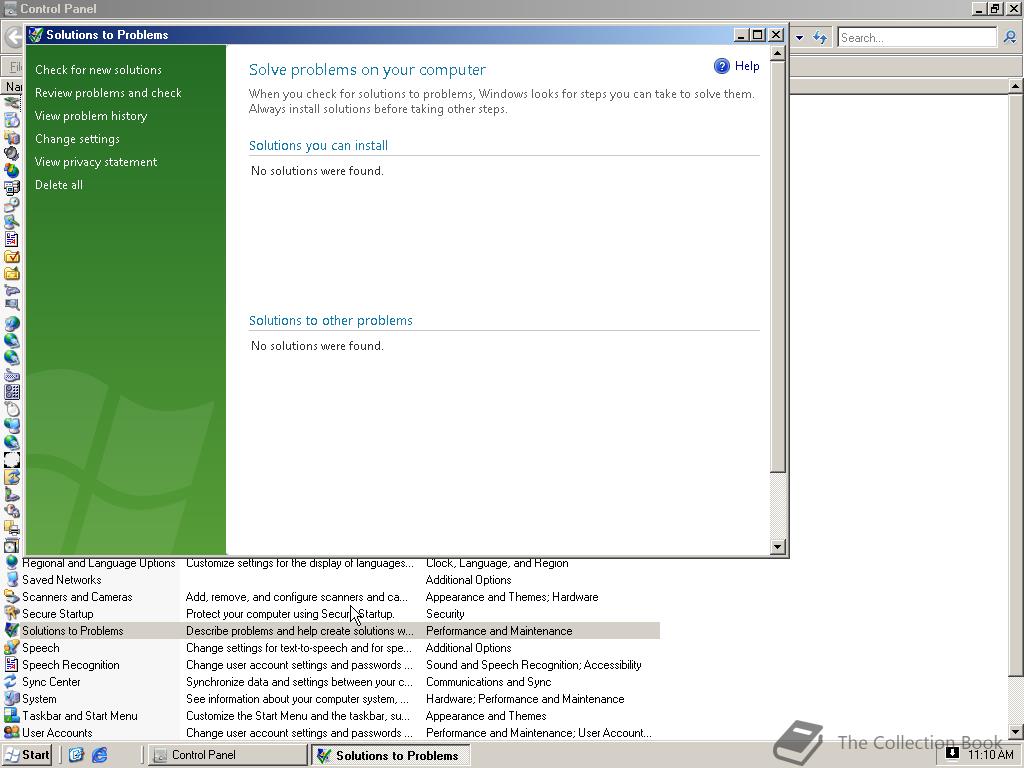The image size is (1024, 768).
Task: Open View privacy statement link
Action: pyautogui.click(x=95, y=161)
